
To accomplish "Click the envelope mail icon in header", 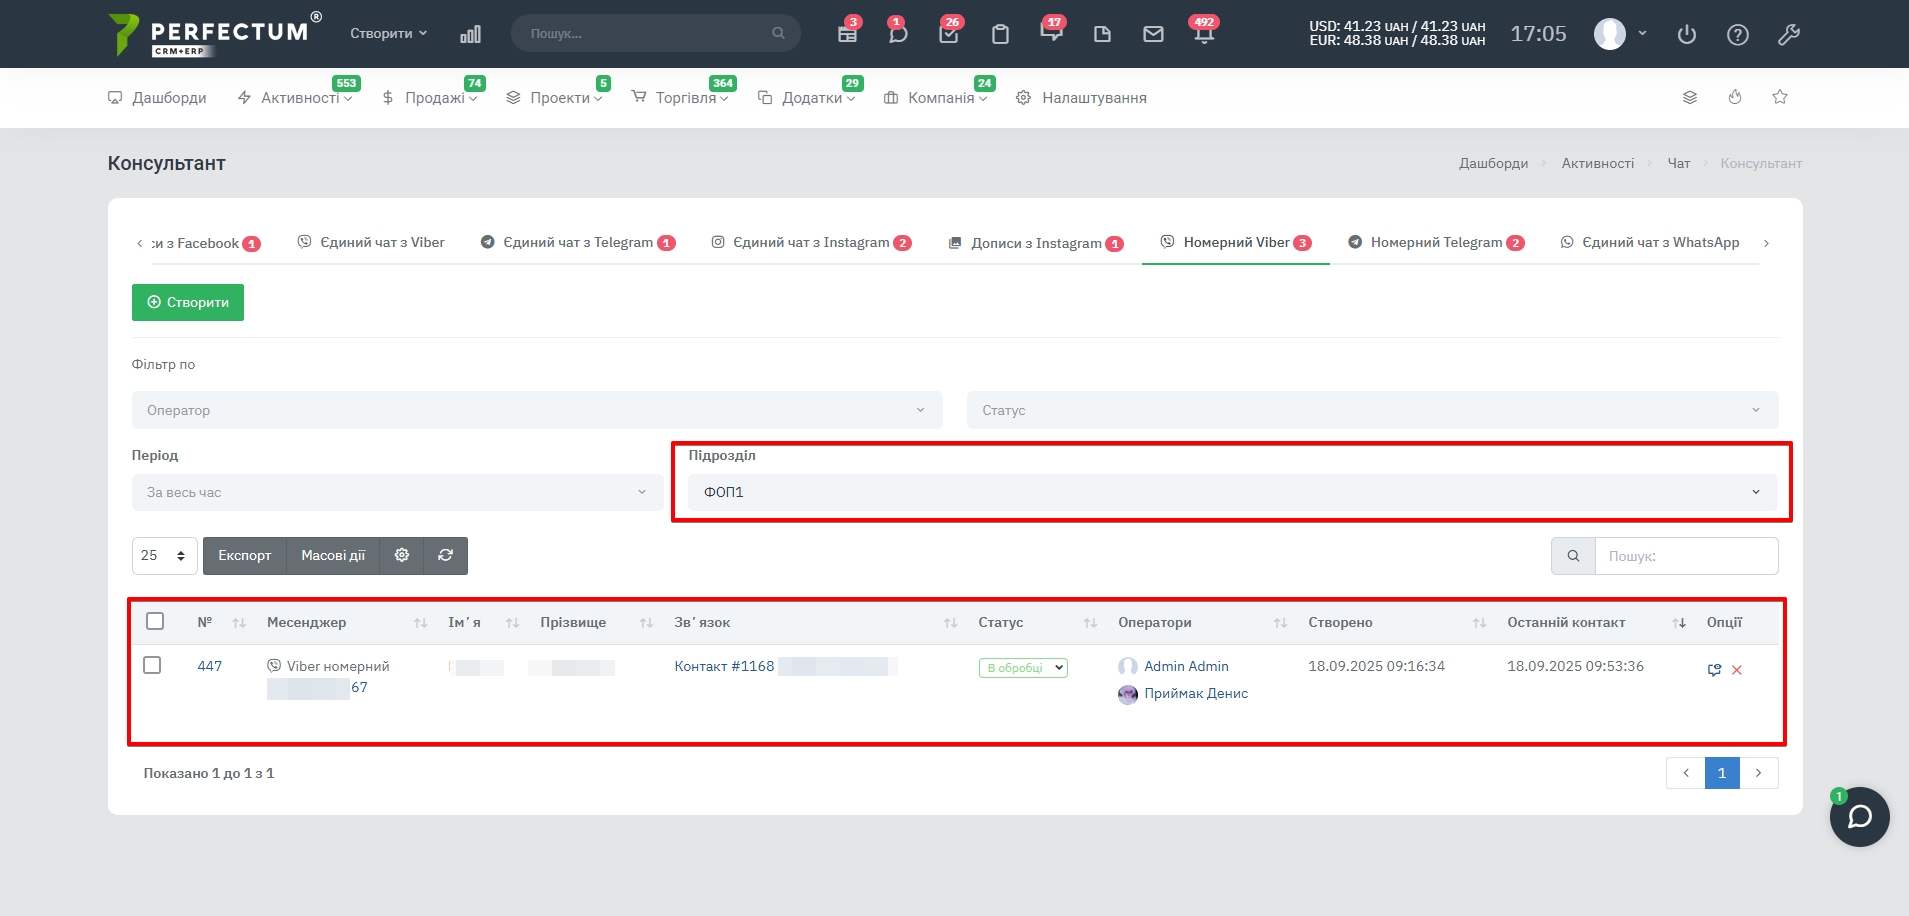I will click(x=1153, y=34).
